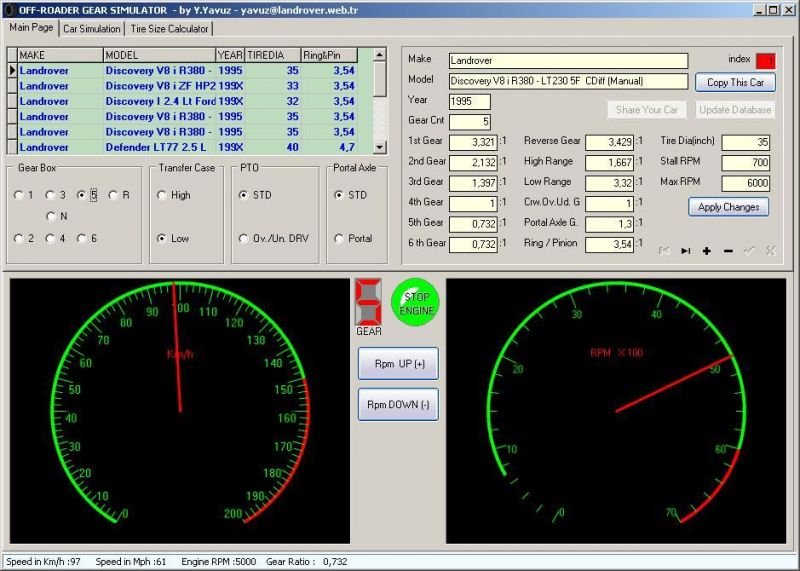Click Copy This Car button
Image resolution: width=800 pixels, height=571 pixels.
(735, 82)
